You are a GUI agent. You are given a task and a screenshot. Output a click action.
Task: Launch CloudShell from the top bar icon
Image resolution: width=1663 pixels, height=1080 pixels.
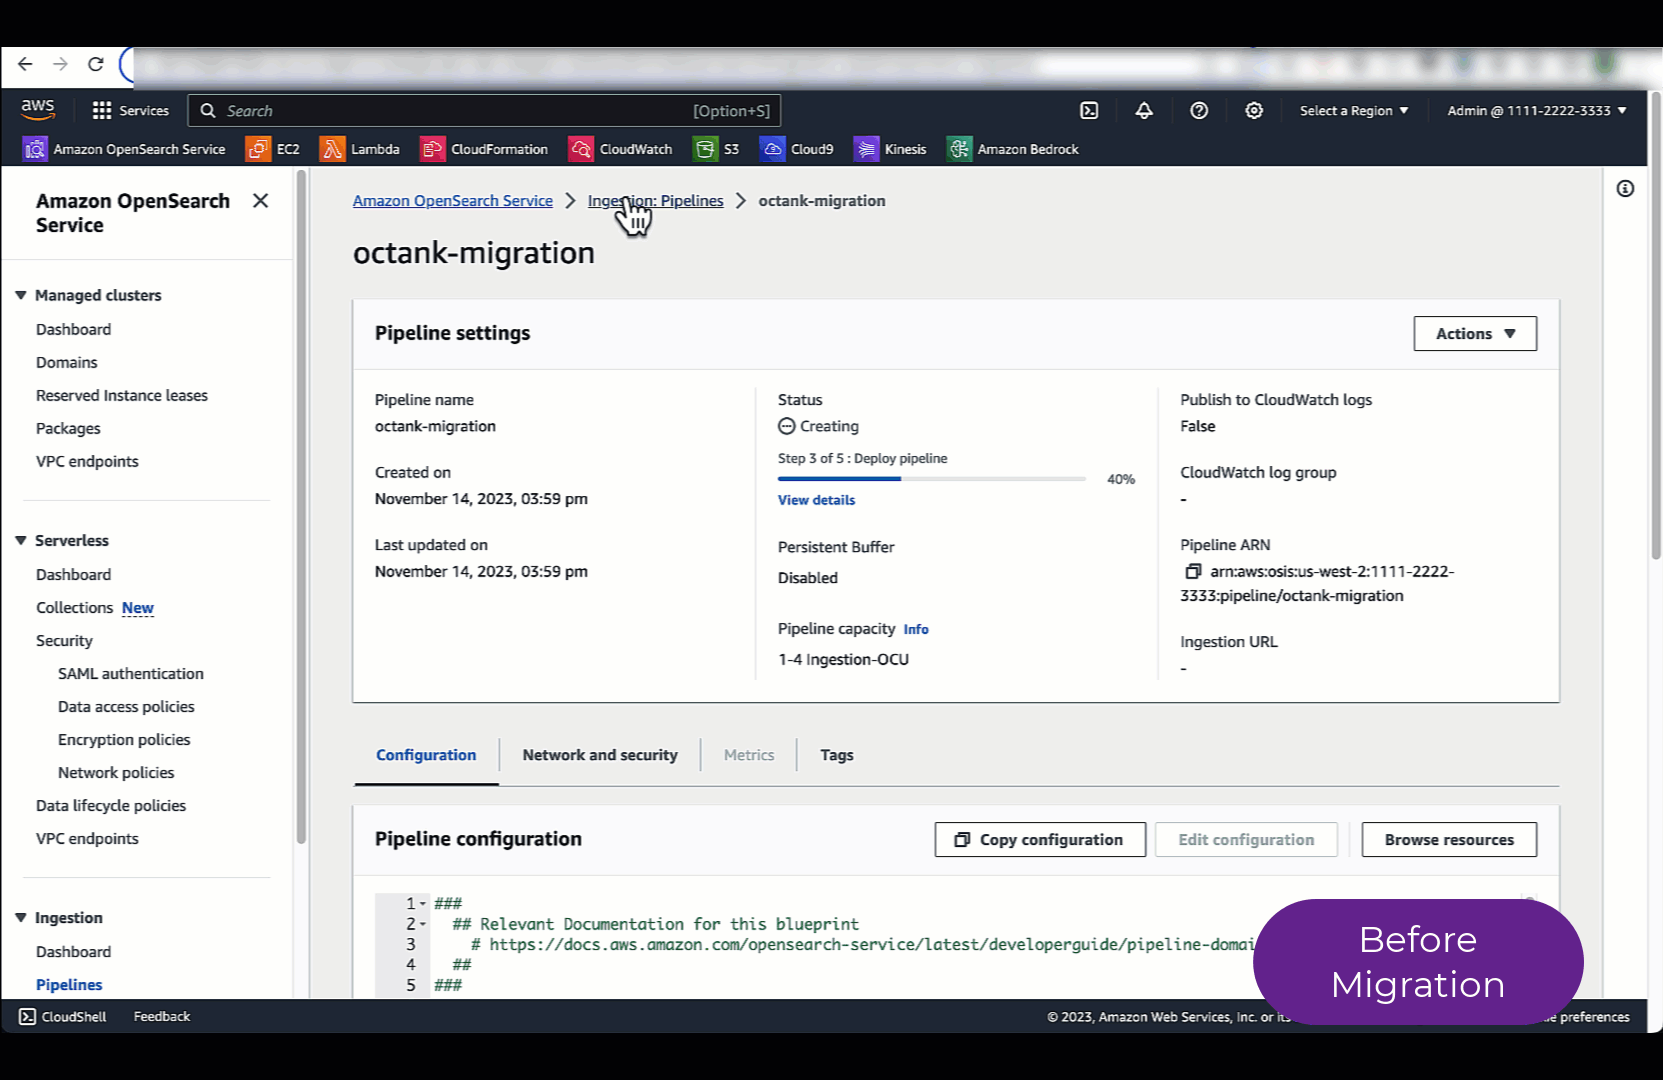(1089, 111)
